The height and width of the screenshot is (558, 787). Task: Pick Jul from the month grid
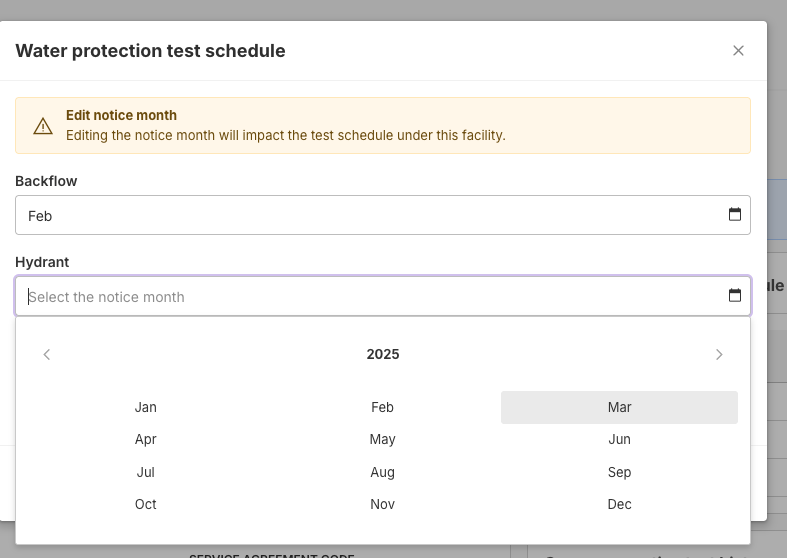[x=146, y=472]
